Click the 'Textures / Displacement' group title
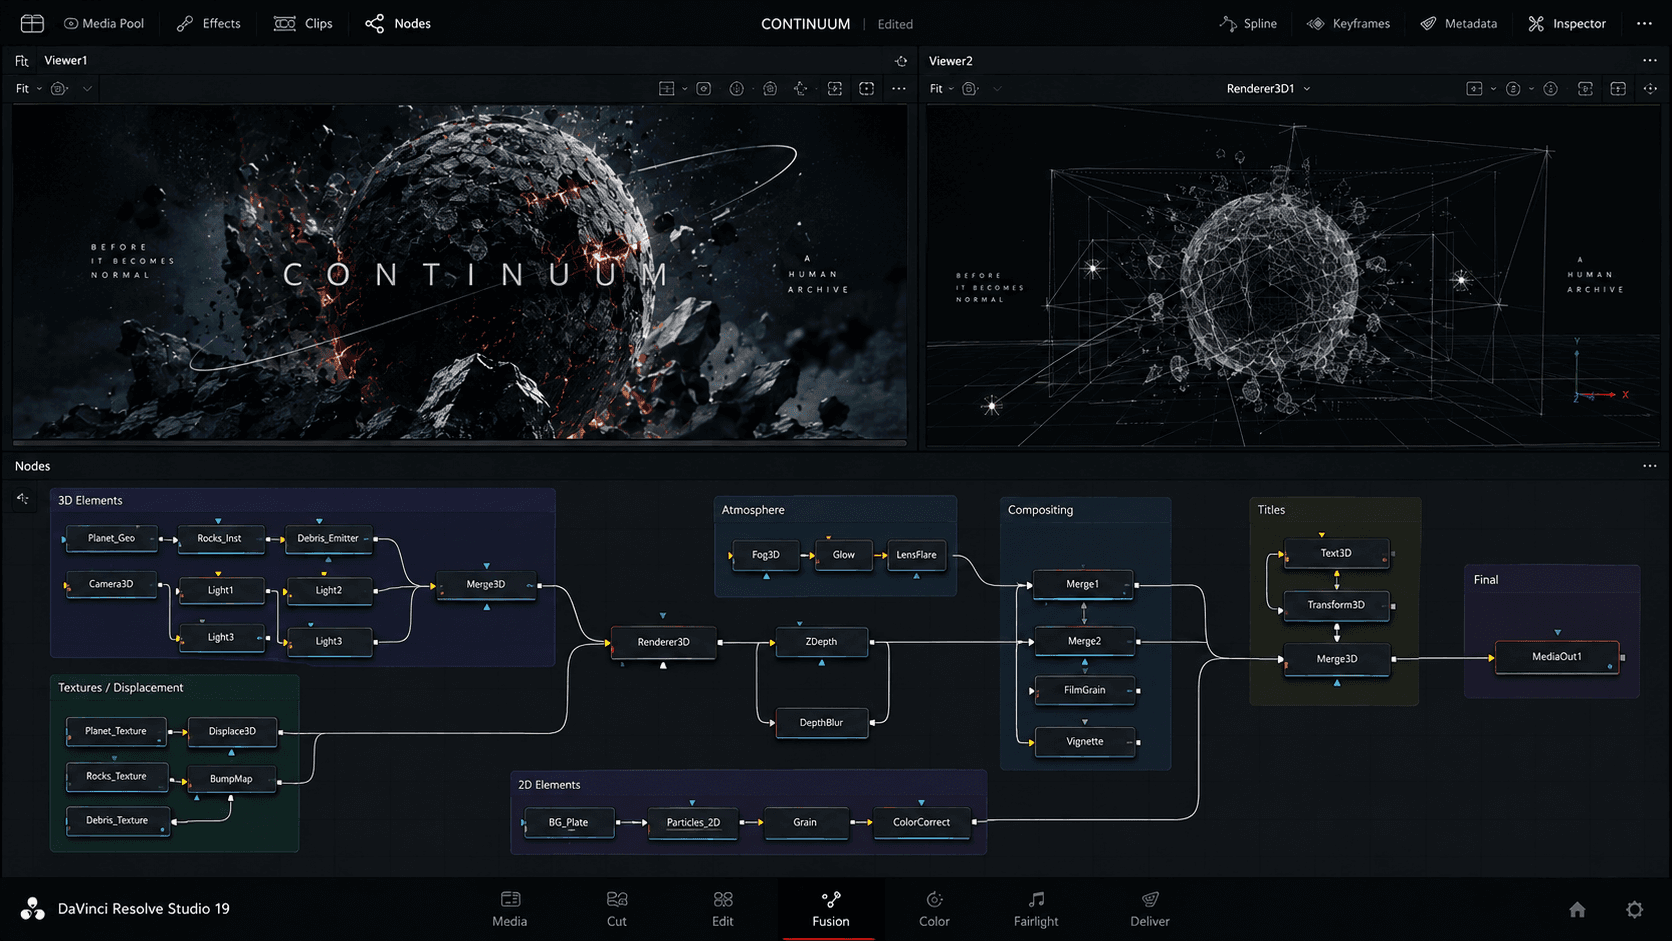 tap(121, 688)
